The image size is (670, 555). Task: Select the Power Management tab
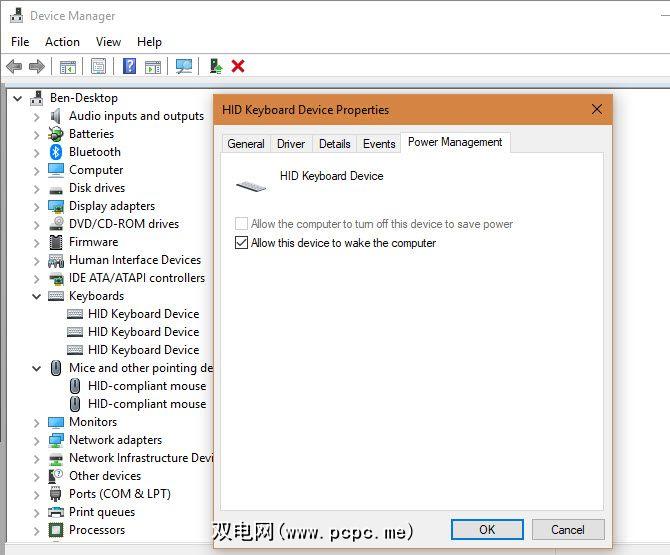455,142
